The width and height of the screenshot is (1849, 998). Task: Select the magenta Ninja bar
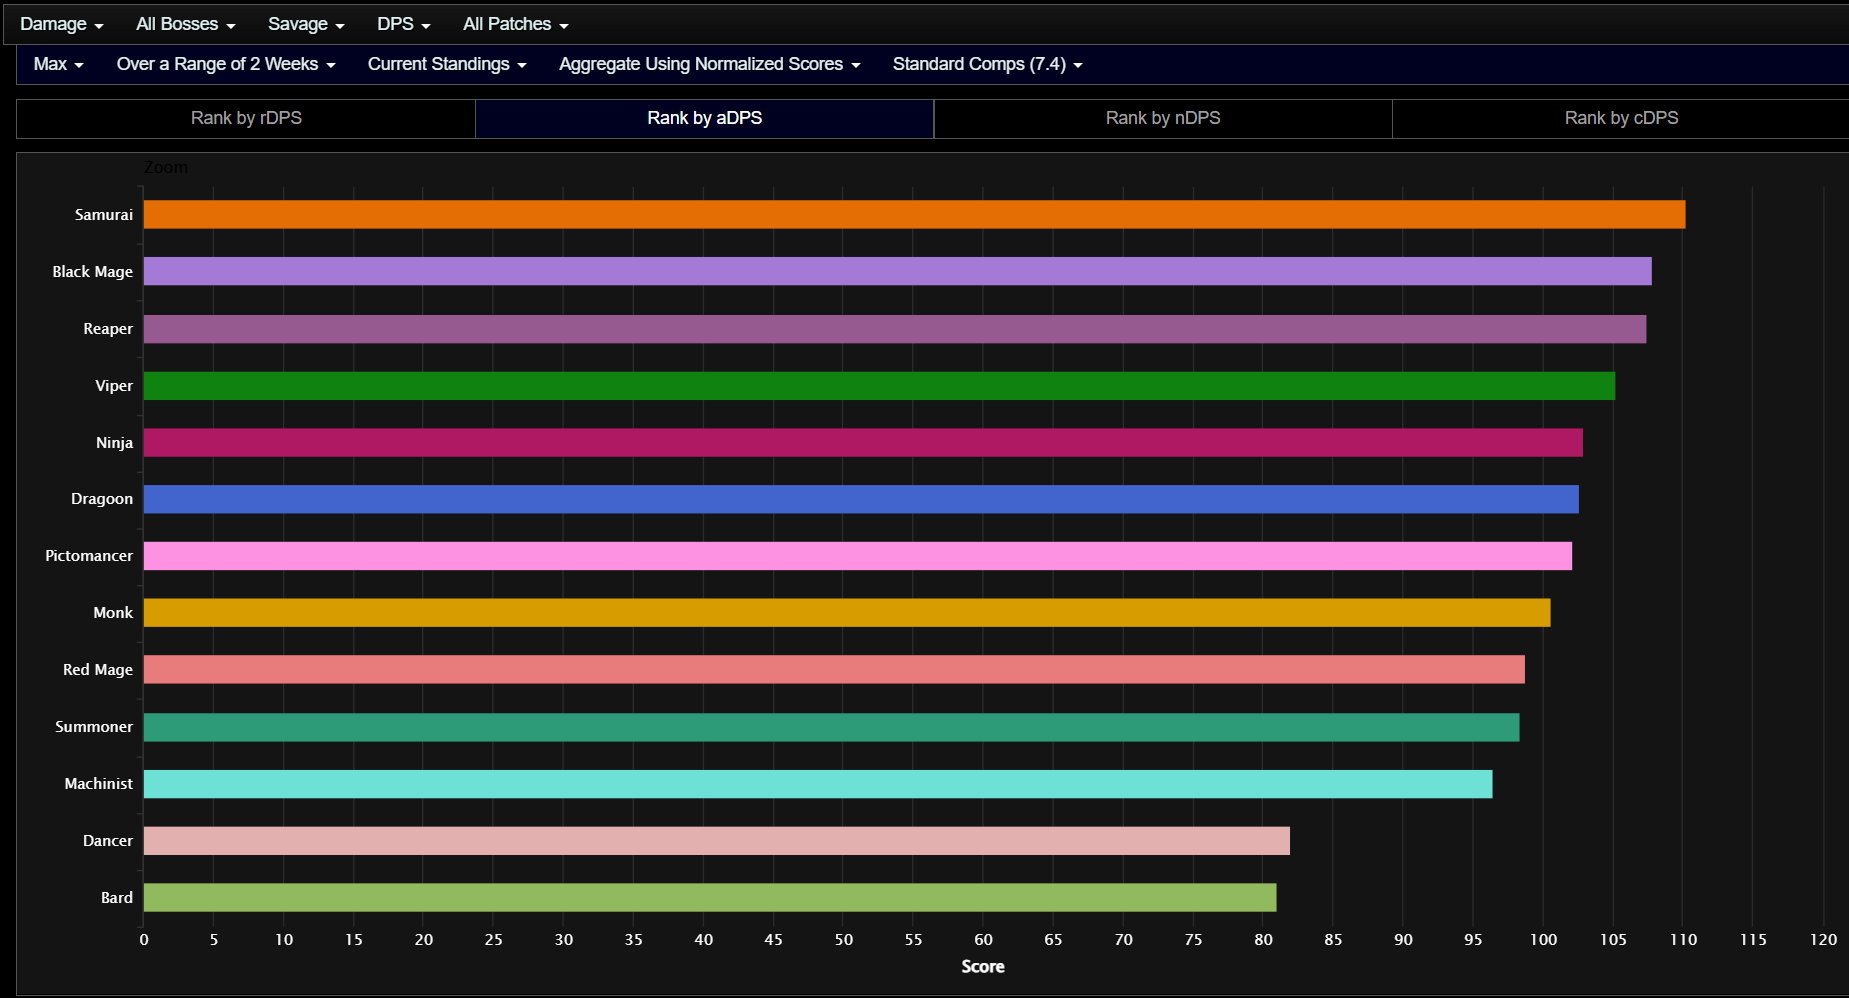point(863,443)
